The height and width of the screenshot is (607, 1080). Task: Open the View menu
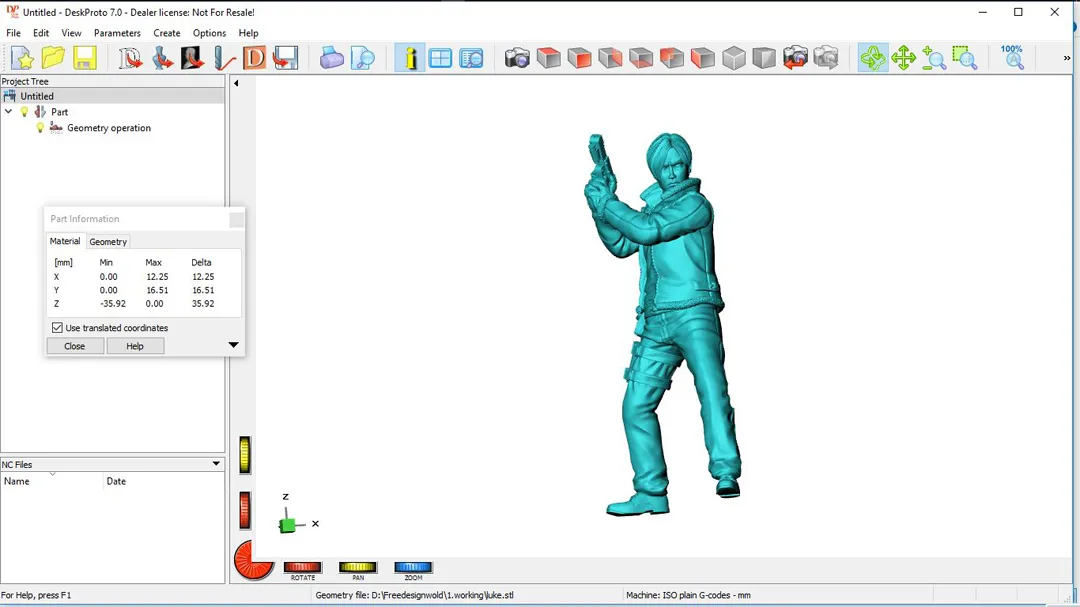tap(71, 33)
